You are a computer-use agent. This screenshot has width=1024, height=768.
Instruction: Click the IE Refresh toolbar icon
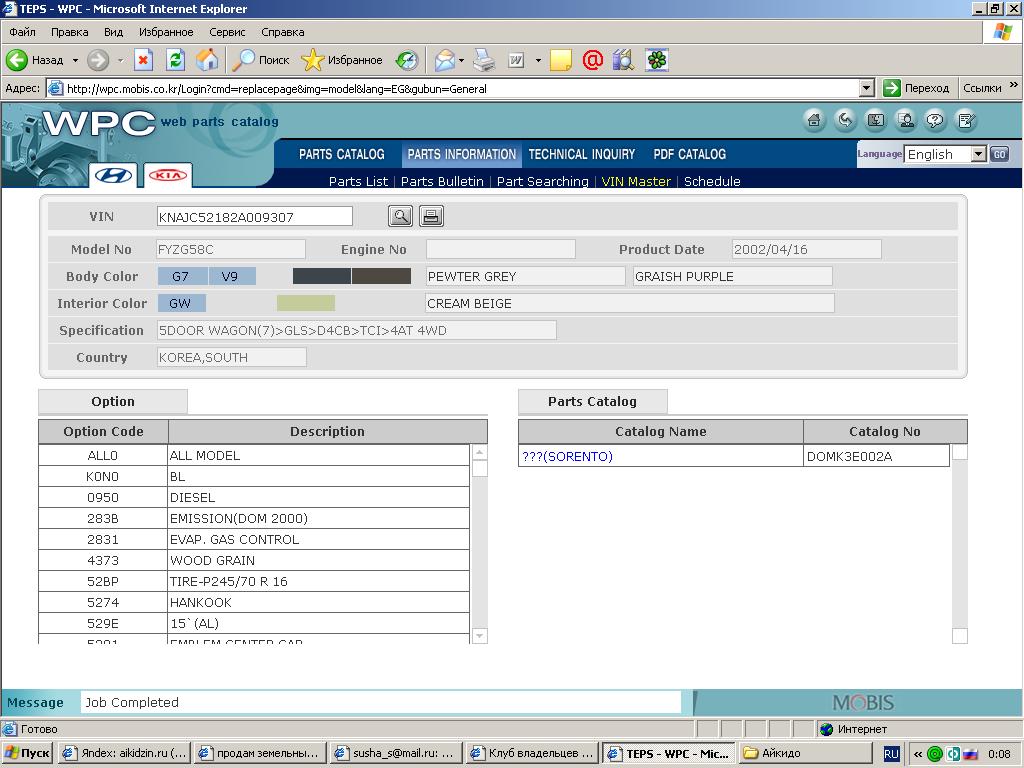[x=175, y=60]
